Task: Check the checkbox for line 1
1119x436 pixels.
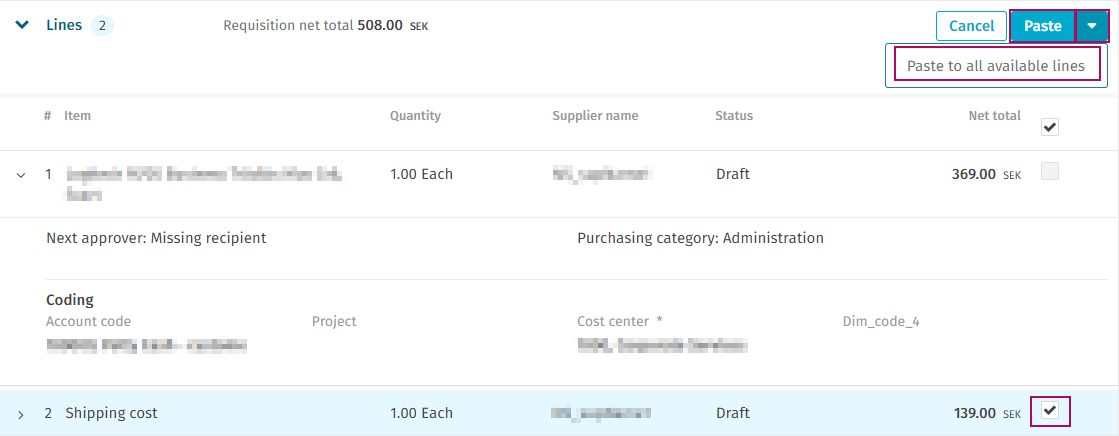Action: coord(1050,171)
